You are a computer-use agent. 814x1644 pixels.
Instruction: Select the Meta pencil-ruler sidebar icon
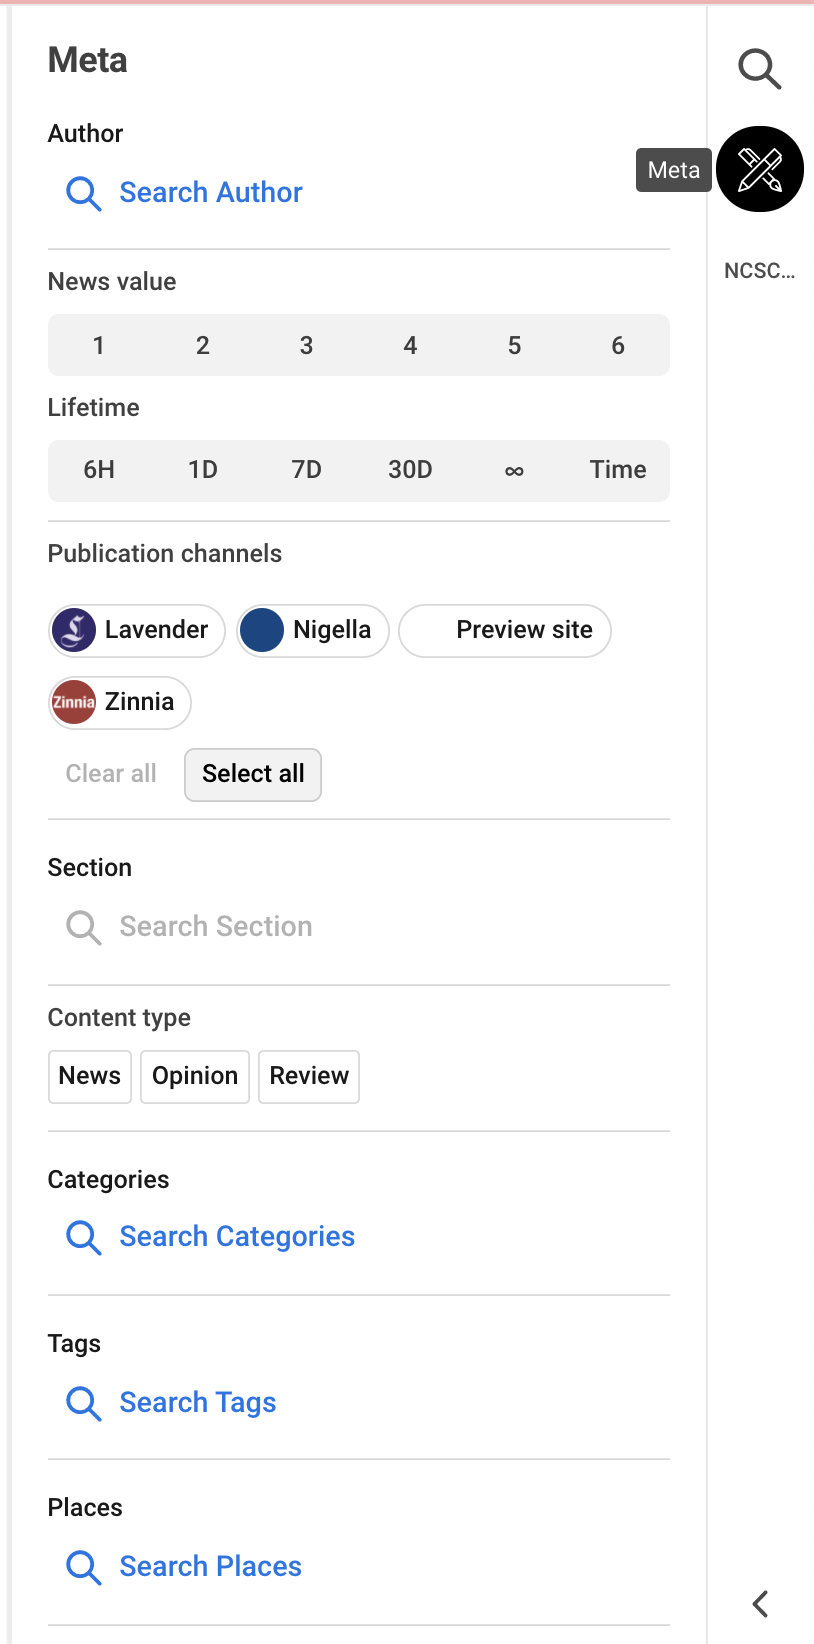760,169
